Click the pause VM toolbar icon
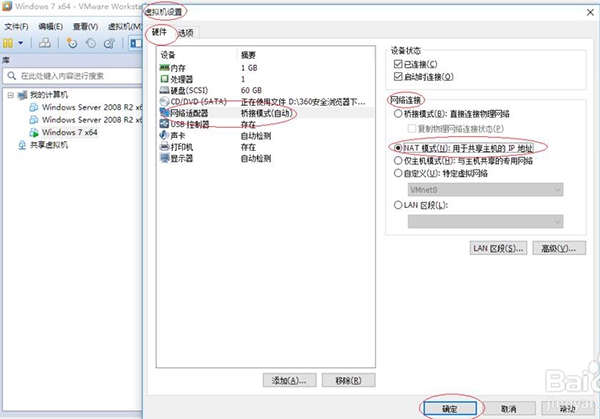Image resolution: width=600 pixels, height=419 pixels. tap(8, 43)
